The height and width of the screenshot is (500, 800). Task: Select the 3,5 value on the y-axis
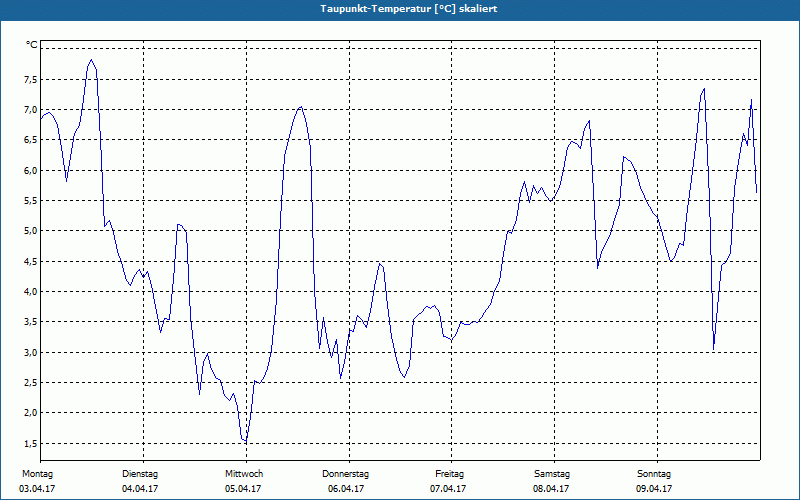click(x=29, y=322)
